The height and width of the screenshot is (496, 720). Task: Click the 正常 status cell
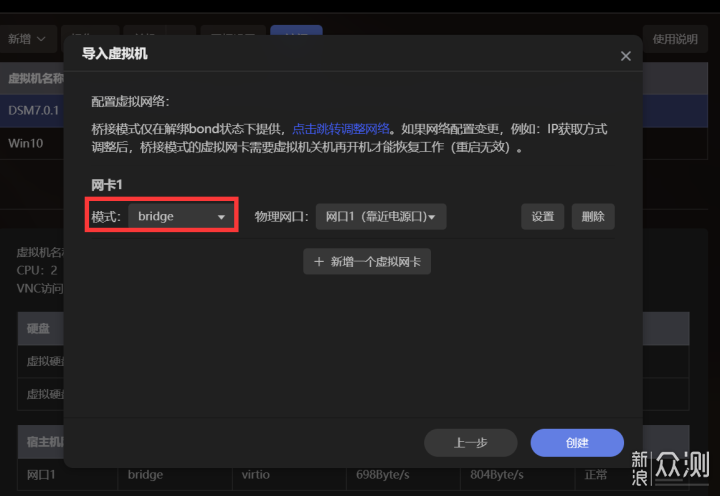coord(596,475)
